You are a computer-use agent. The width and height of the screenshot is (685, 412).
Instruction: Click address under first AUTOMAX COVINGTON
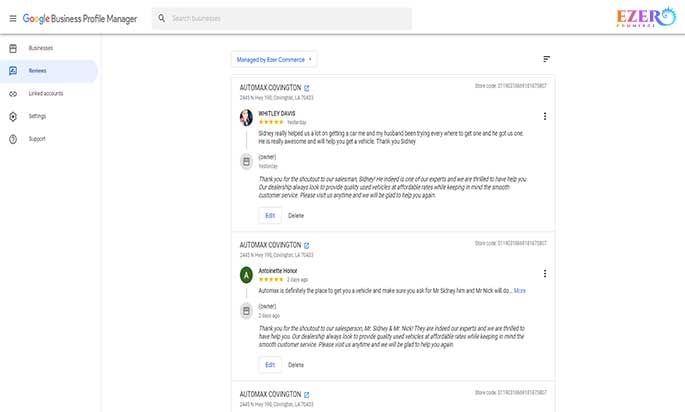(x=277, y=97)
